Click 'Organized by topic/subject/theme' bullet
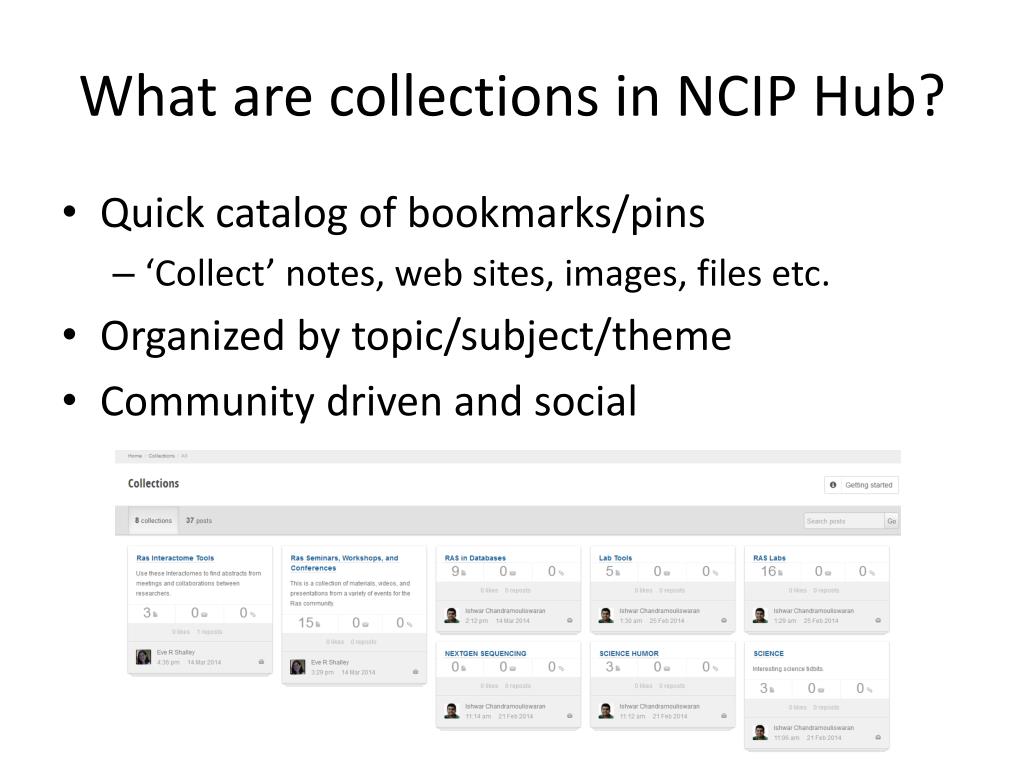This screenshot has height=768, width=1024. click(415, 336)
